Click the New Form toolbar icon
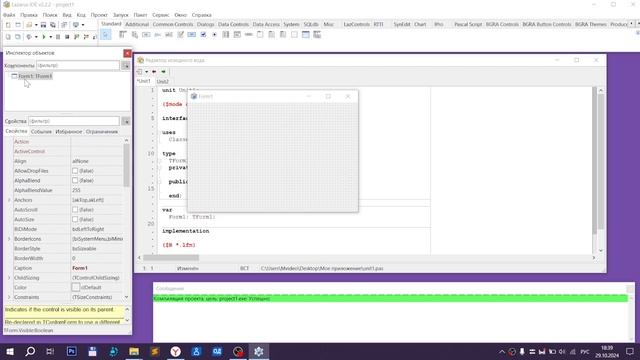 click(x=18, y=25)
